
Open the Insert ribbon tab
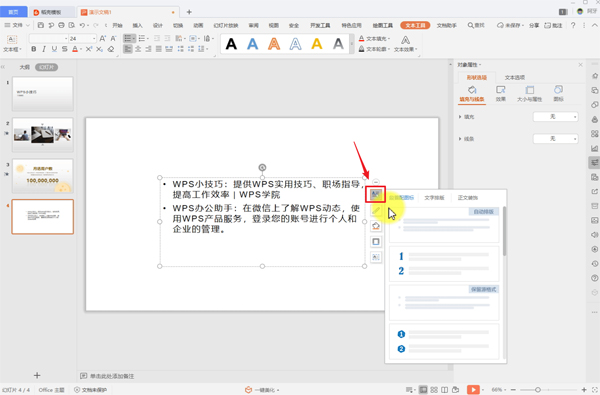click(137, 25)
